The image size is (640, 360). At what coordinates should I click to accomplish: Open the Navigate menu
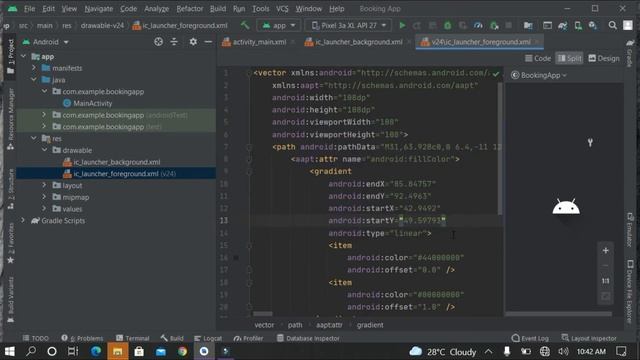coord(99,9)
